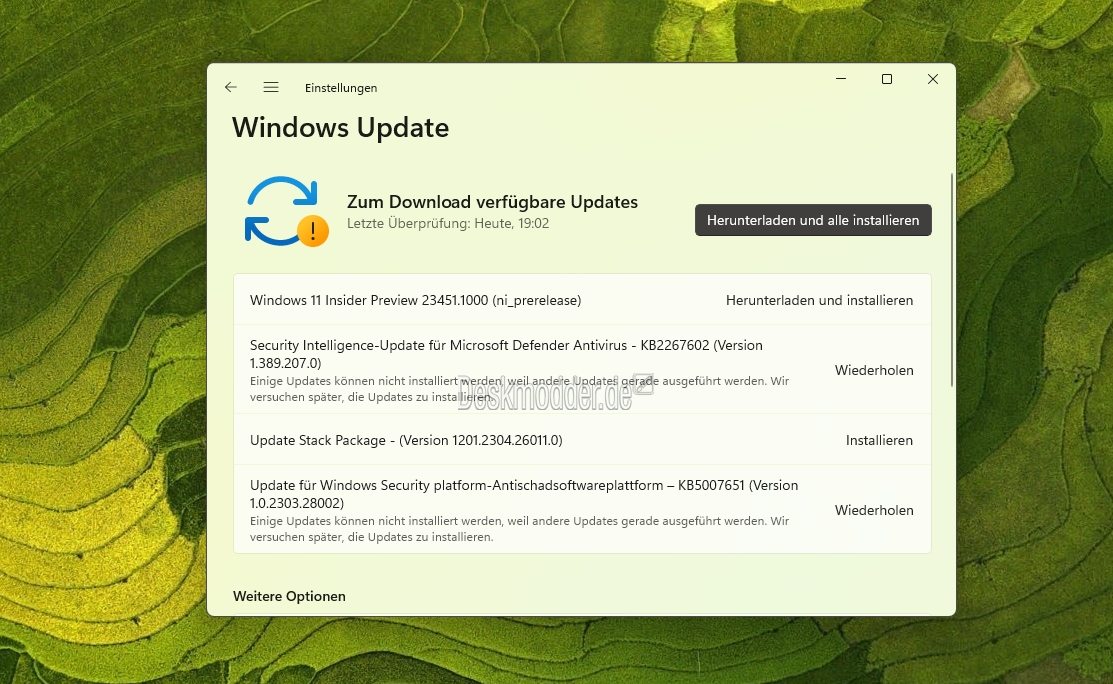The height and width of the screenshot is (684, 1113).
Task: Minimize the Einstellungen window
Action: tap(841, 79)
